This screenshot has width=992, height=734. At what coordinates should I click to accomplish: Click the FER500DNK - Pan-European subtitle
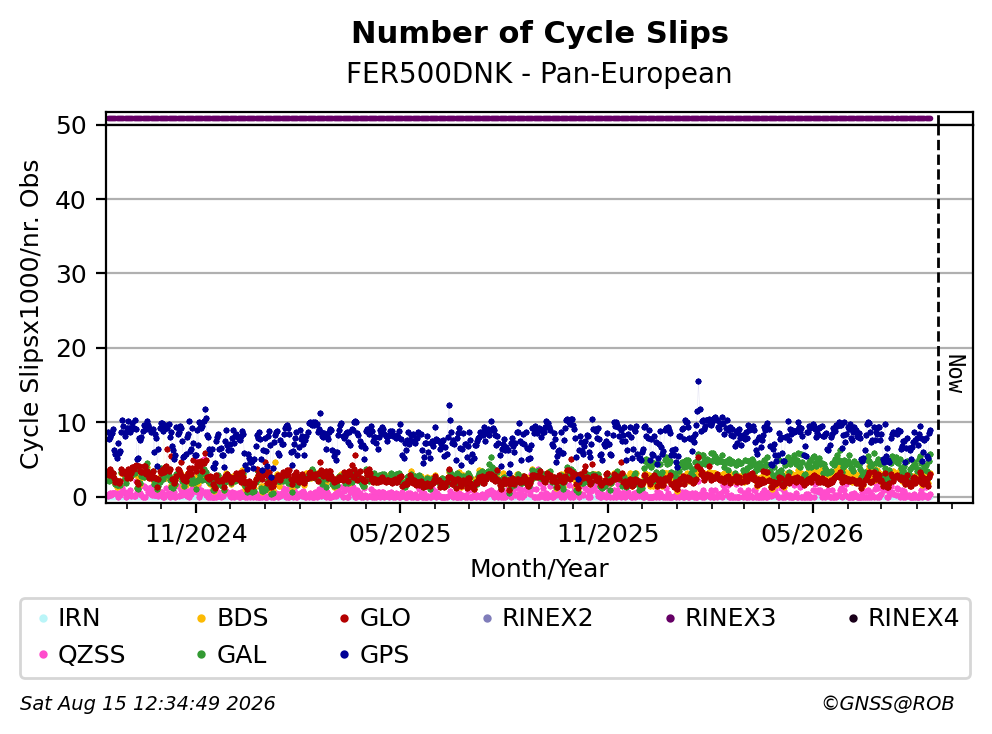(x=539, y=73)
